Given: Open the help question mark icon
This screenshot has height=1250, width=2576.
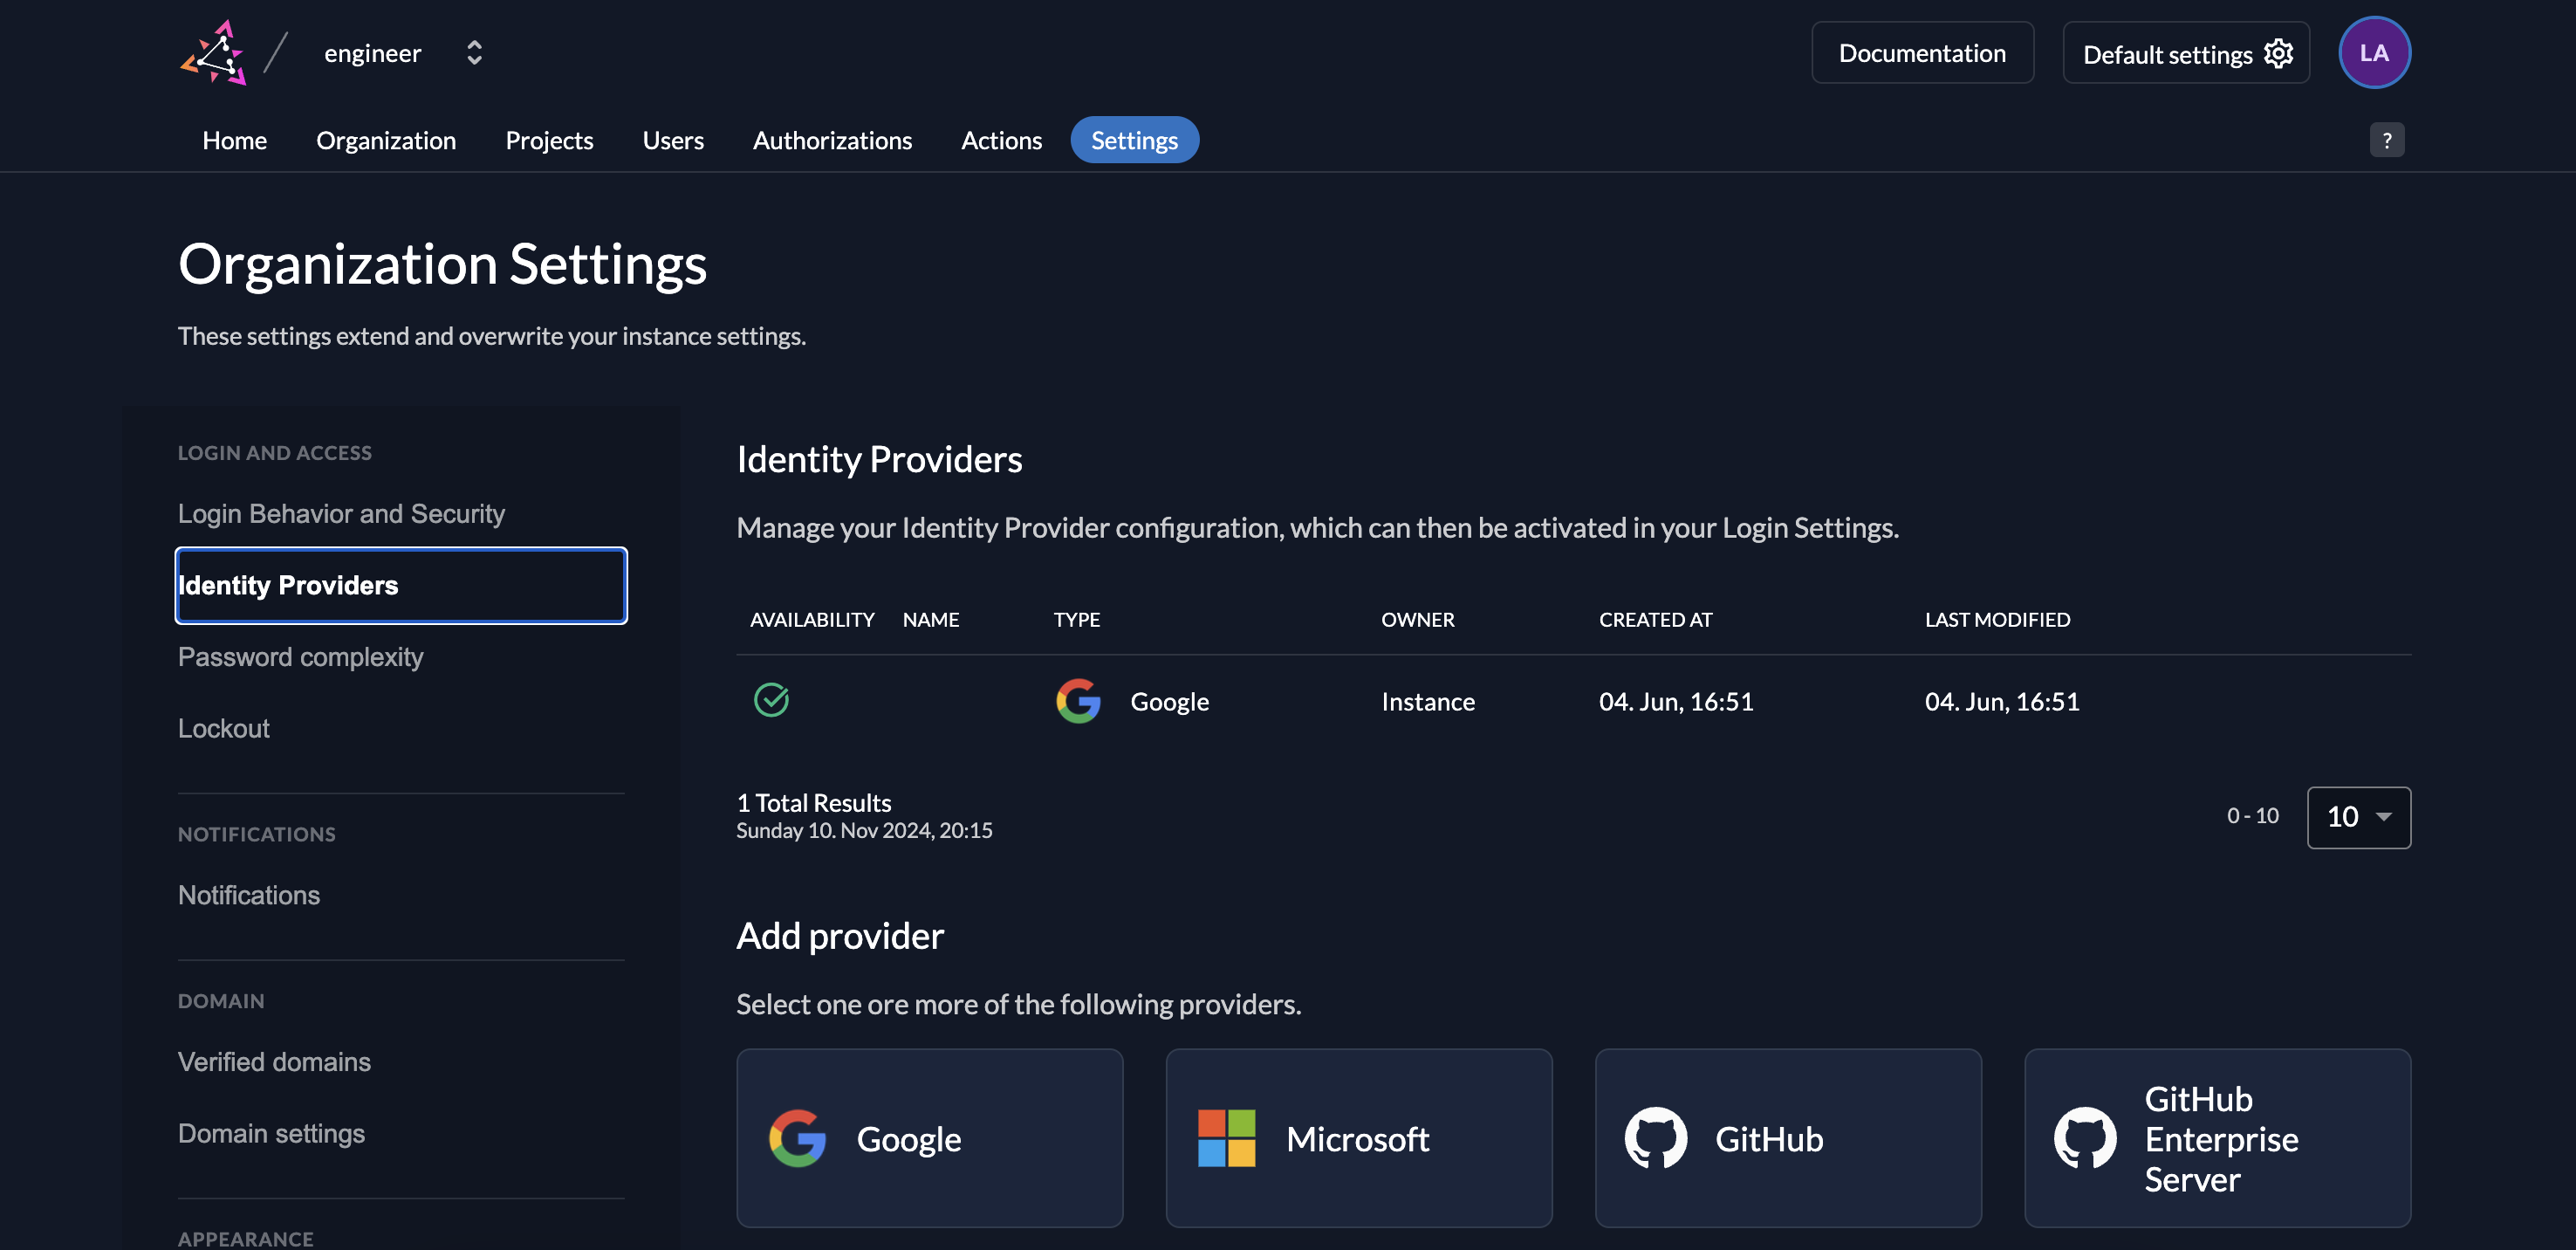Looking at the screenshot, I should tap(2387, 139).
